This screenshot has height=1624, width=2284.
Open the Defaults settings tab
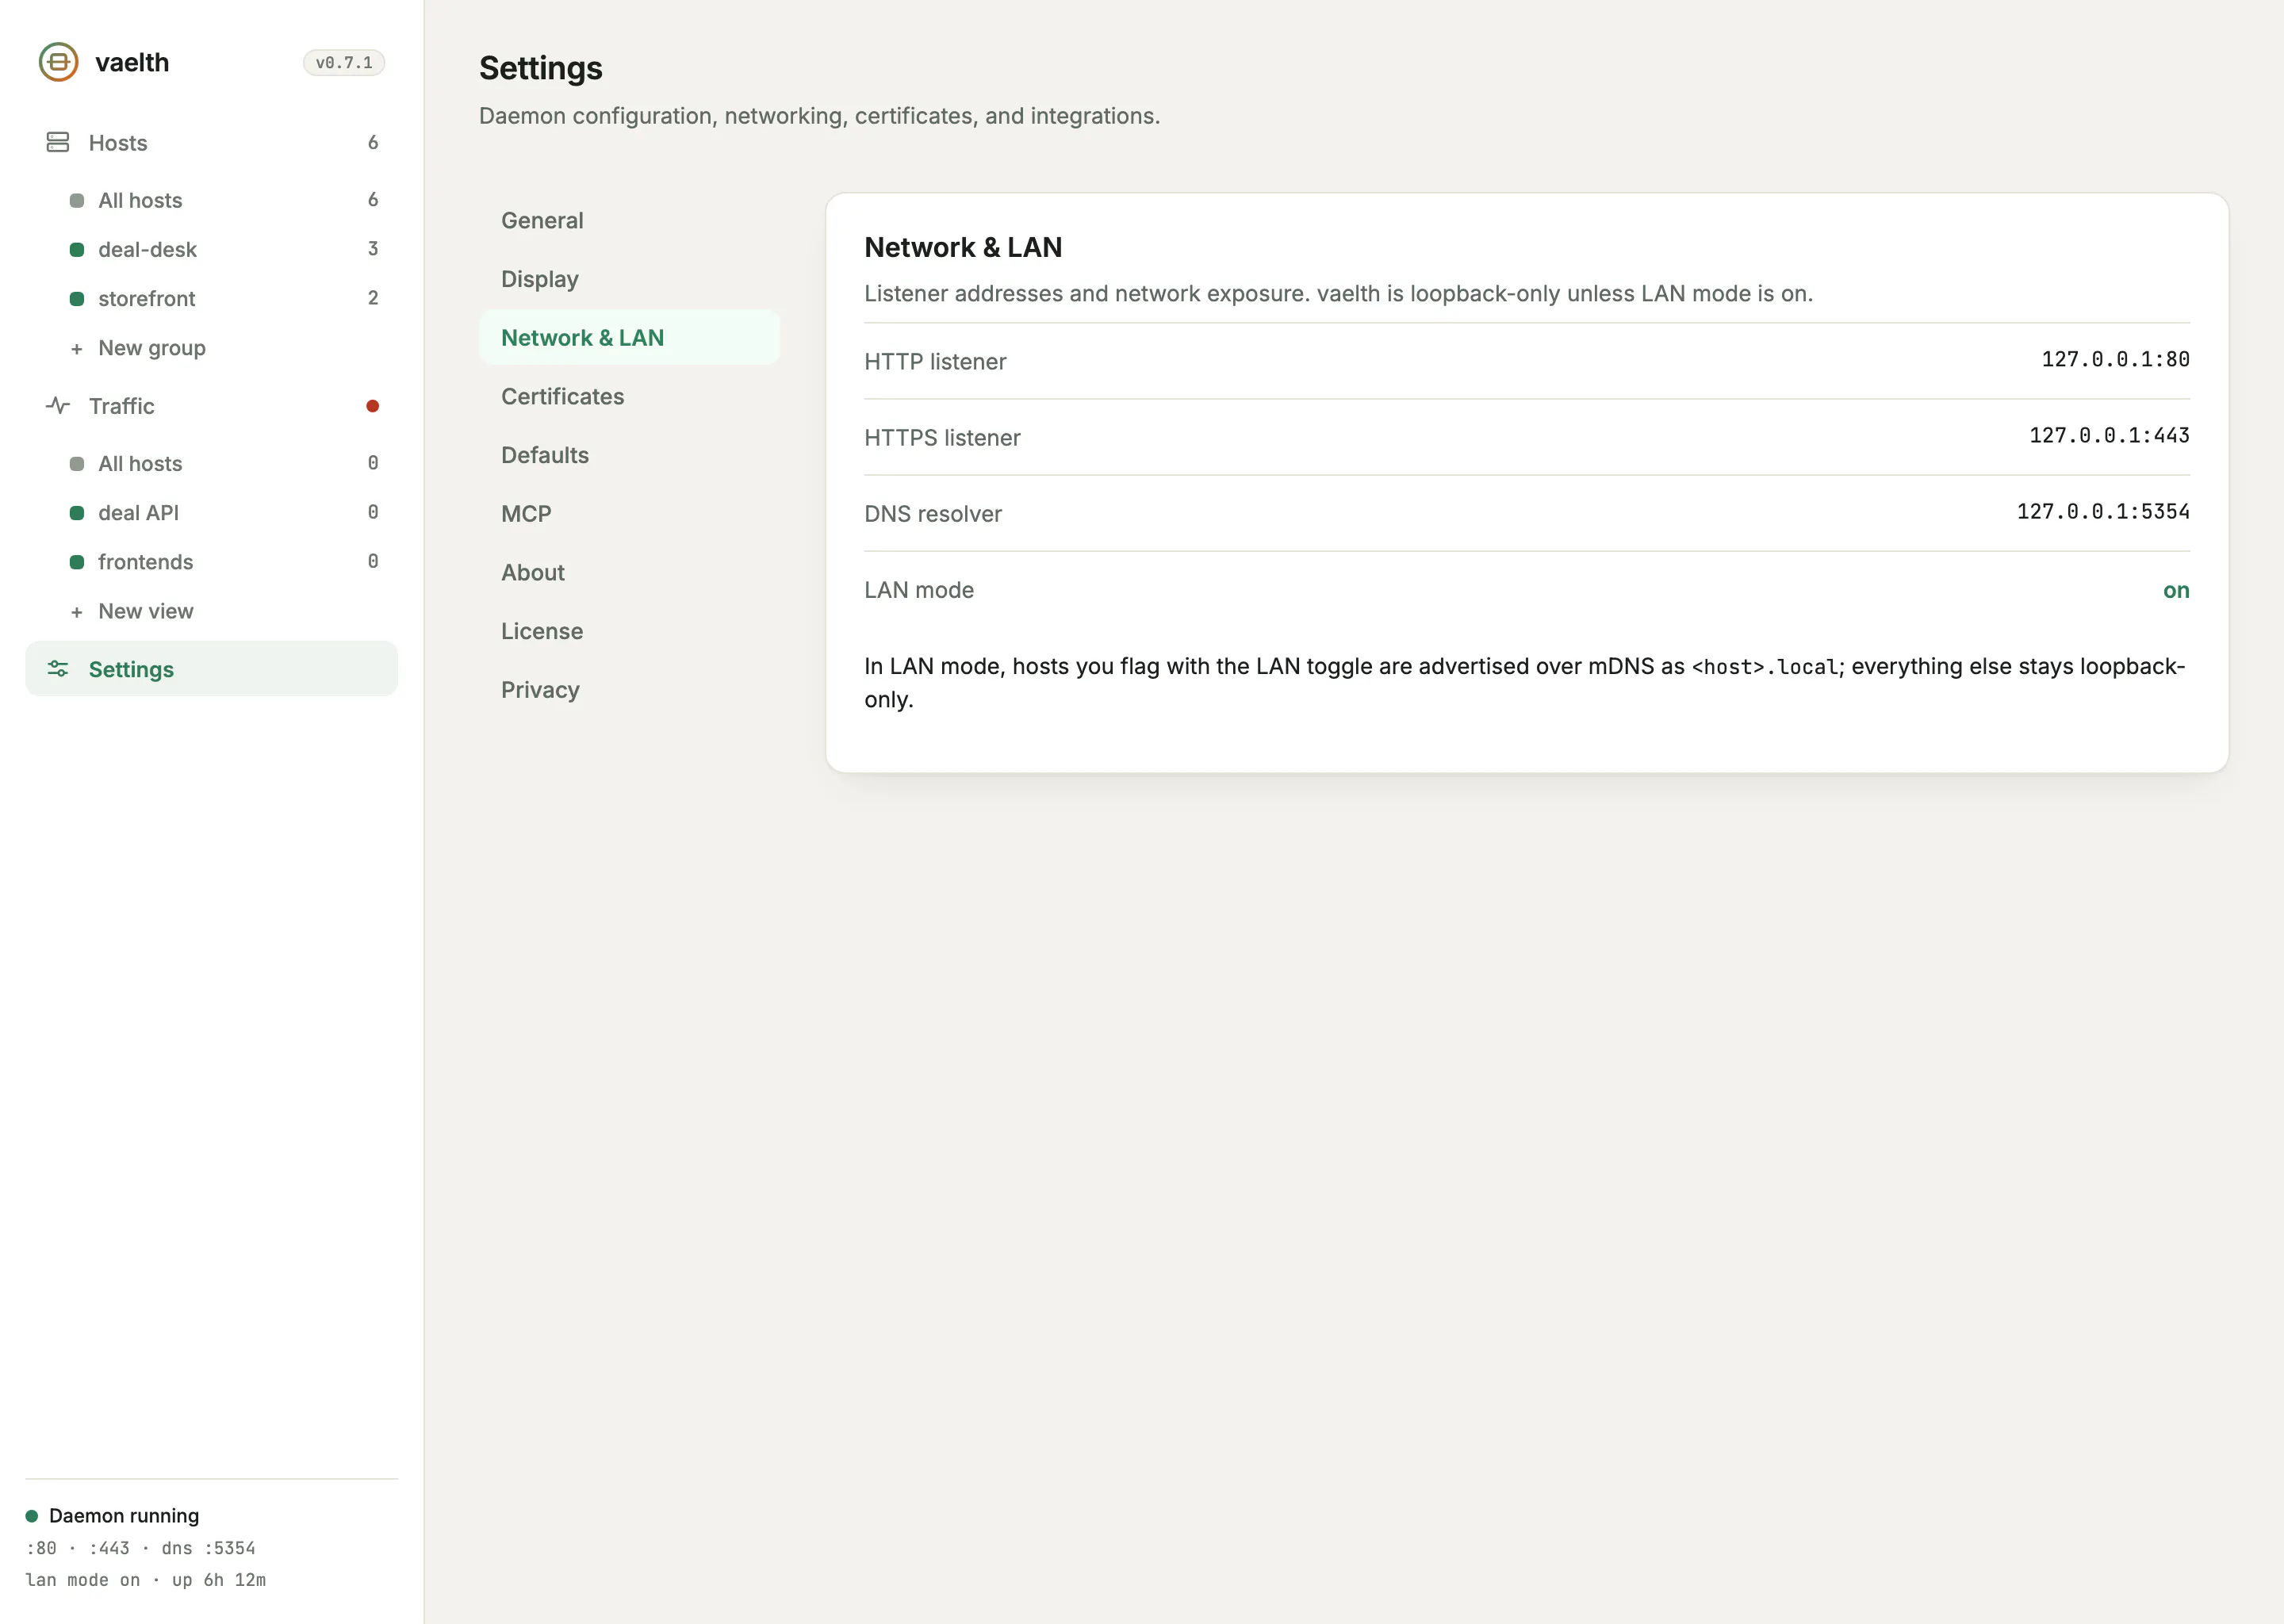[x=629, y=455]
